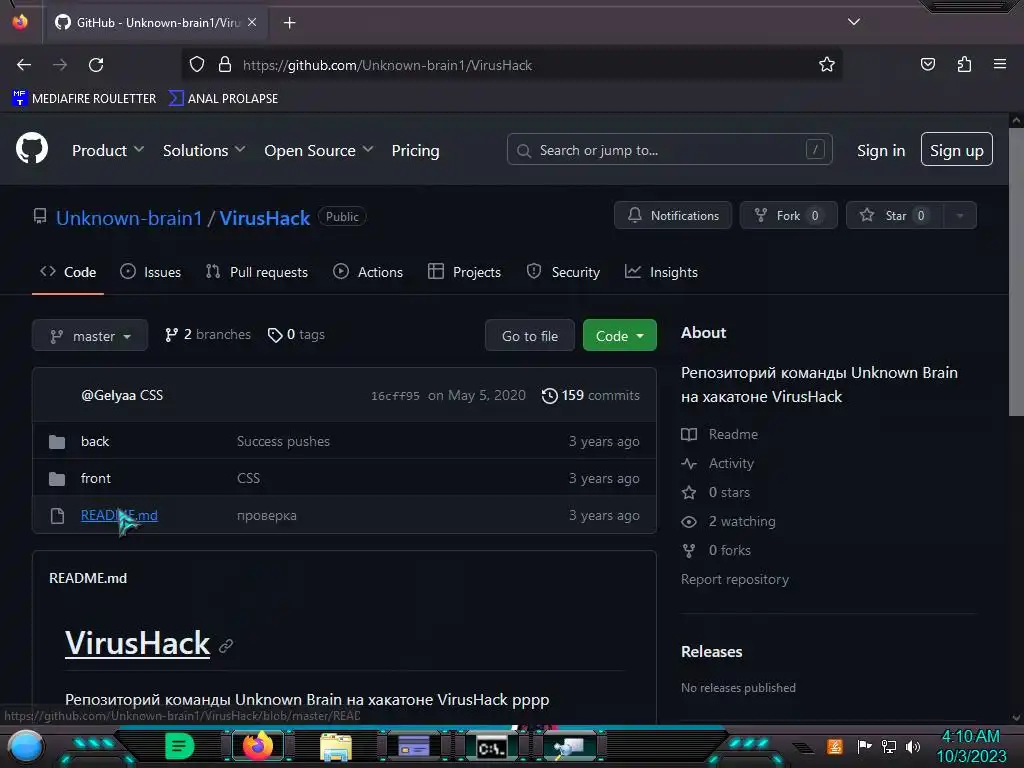Open a new tab with the plus button
Screen dimensions: 1024x768
click(289, 23)
